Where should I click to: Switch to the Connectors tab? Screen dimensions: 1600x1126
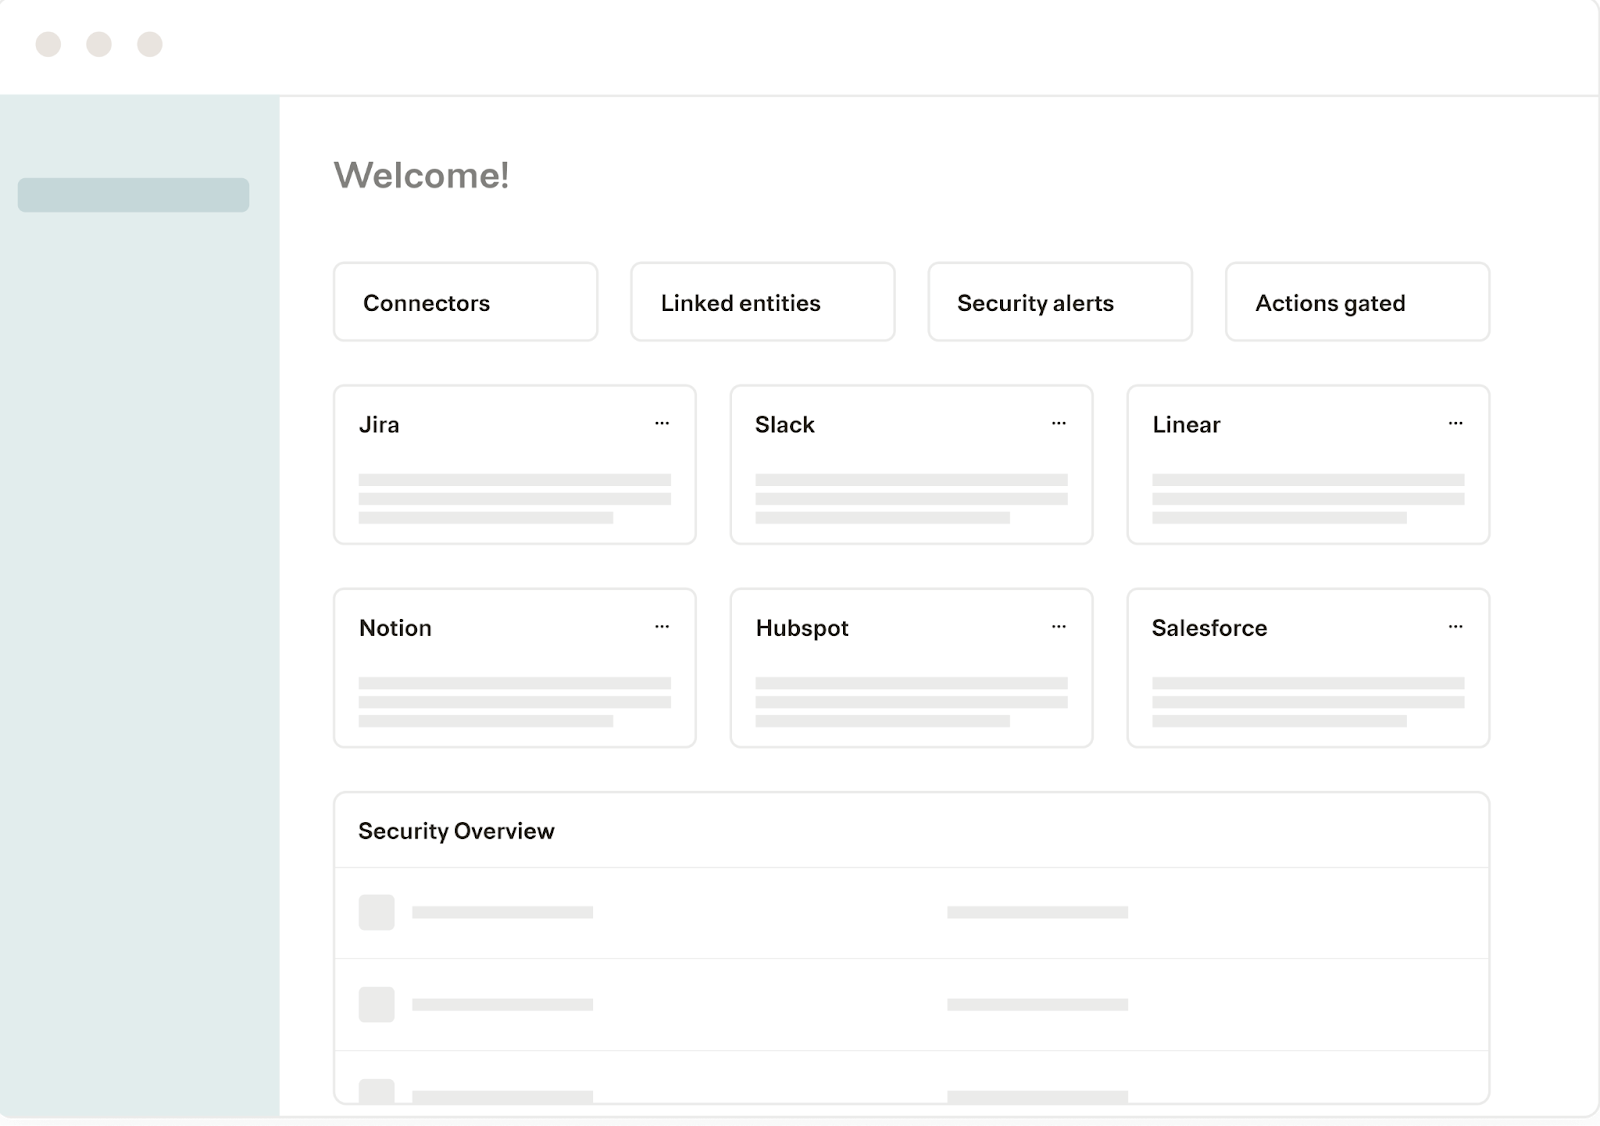click(465, 302)
